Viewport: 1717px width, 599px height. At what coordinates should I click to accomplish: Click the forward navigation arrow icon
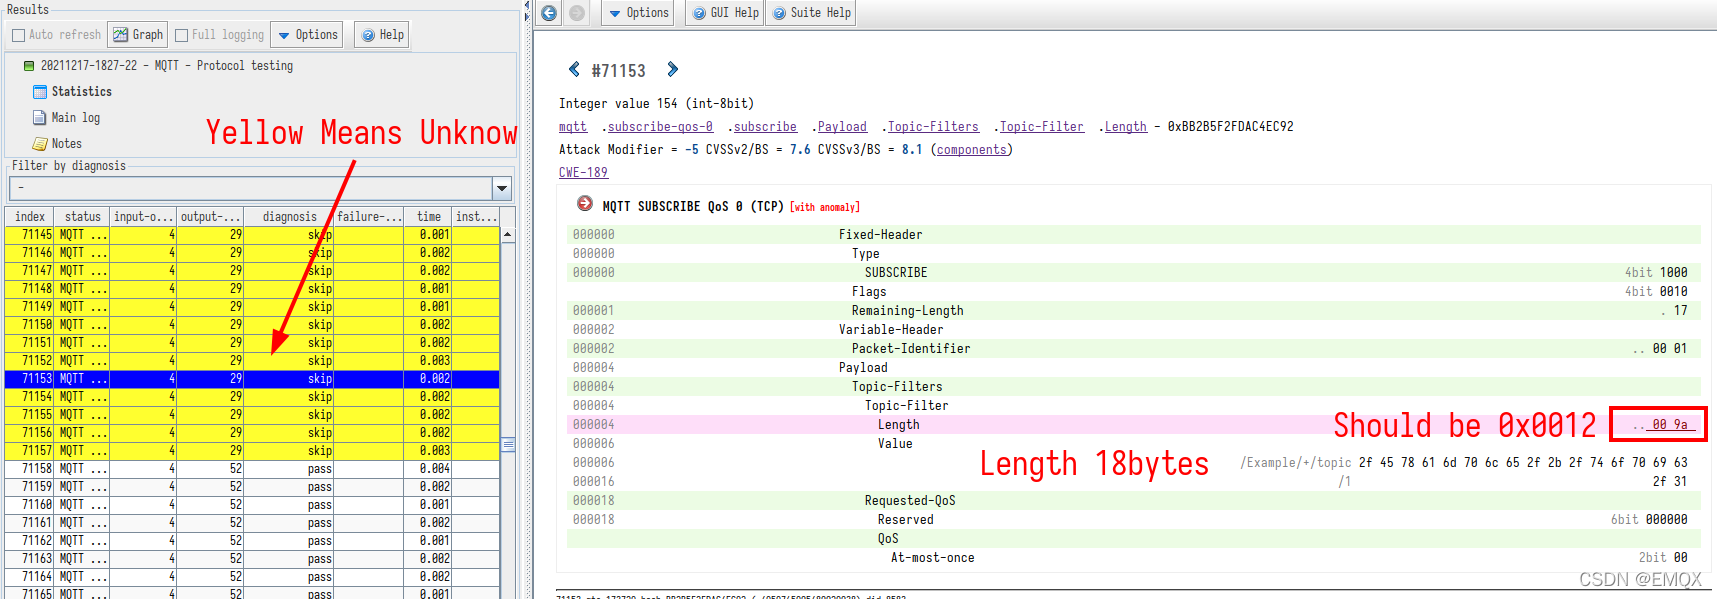tap(577, 13)
